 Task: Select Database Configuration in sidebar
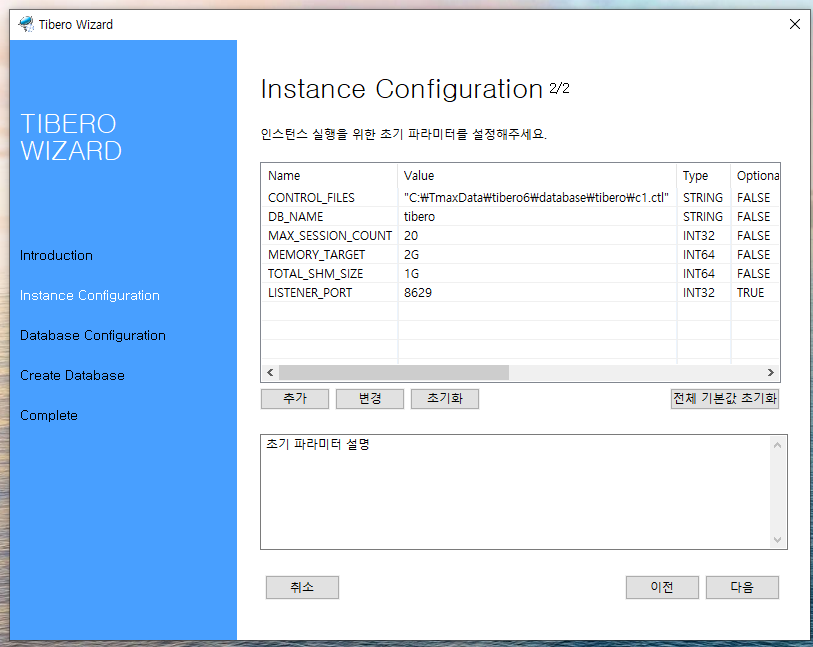[x=93, y=335]
